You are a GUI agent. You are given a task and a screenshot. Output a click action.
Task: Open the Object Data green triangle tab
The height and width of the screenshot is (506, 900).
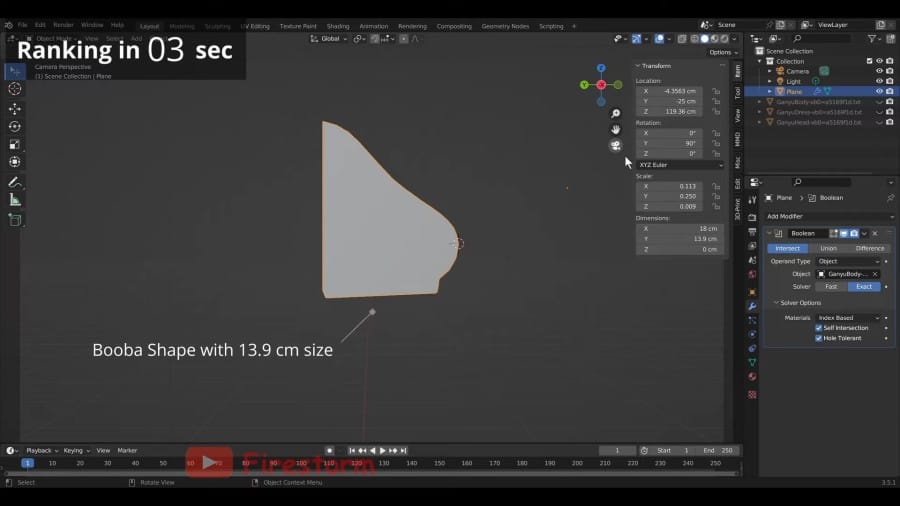pyautogui.click(x=752, y=363)
